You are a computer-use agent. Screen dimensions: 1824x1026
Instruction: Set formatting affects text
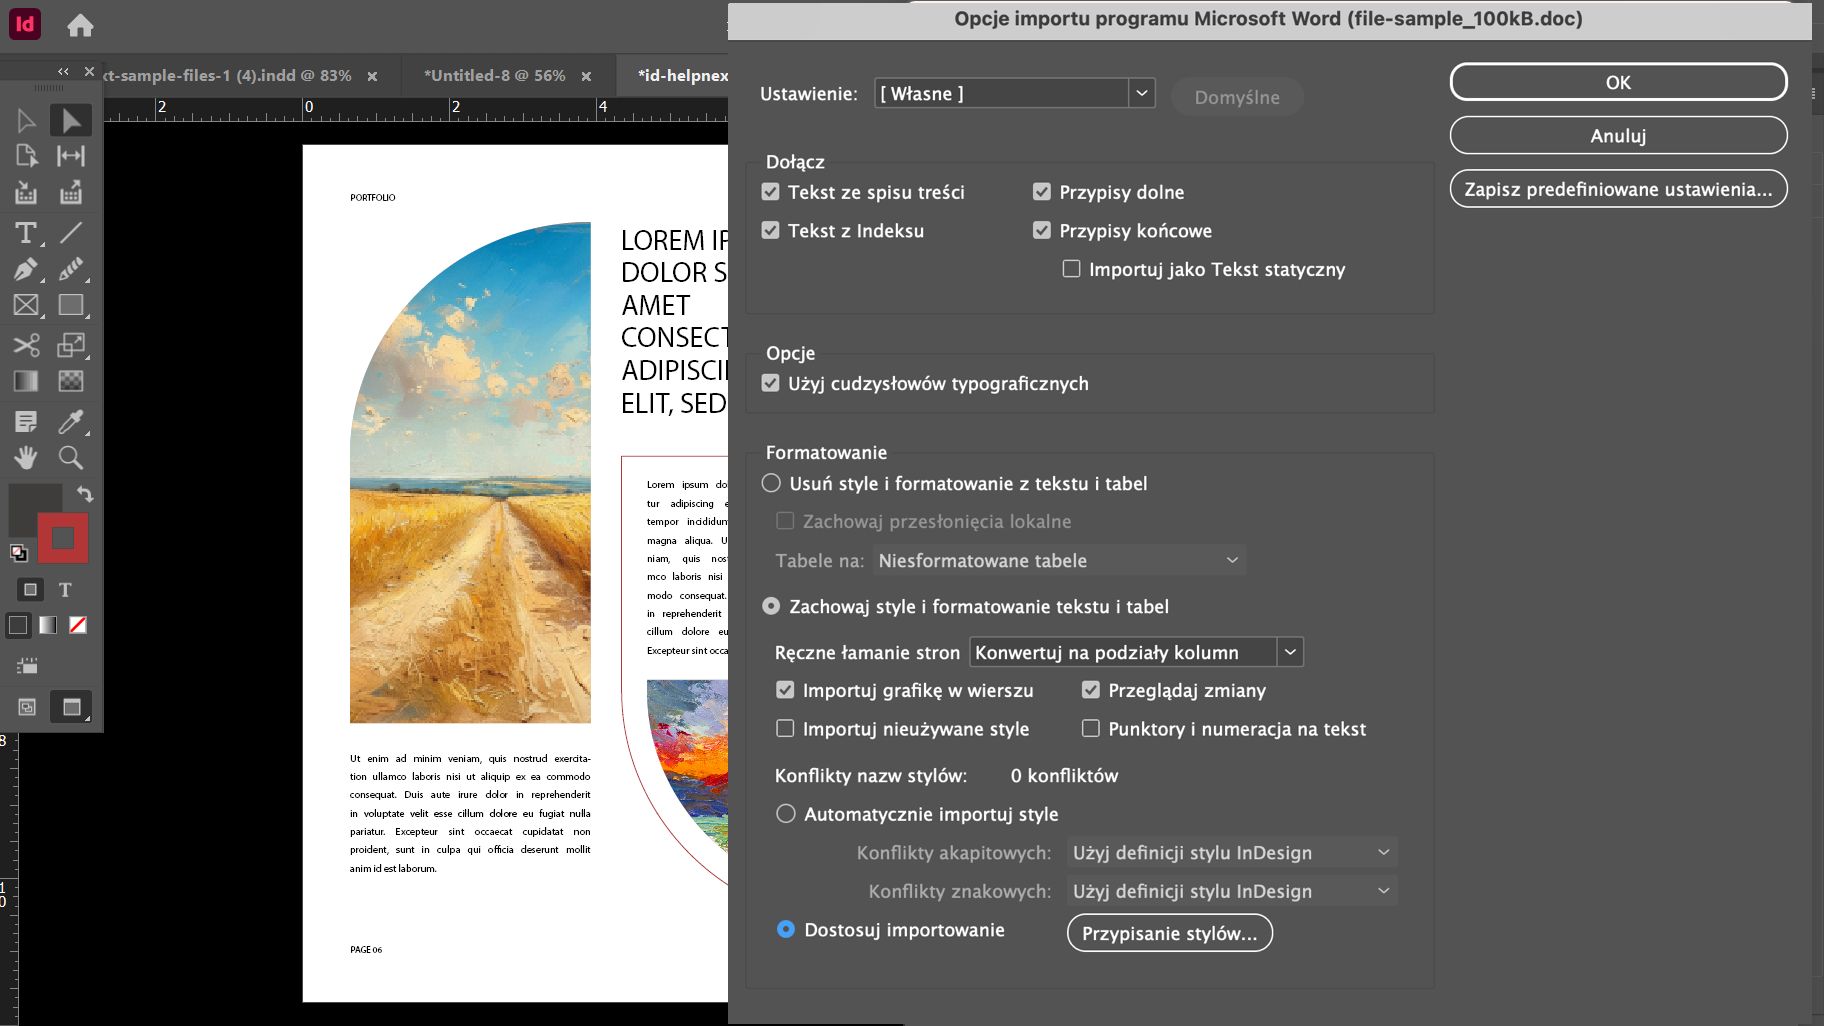pyautogui.click(x=65, y=590)
